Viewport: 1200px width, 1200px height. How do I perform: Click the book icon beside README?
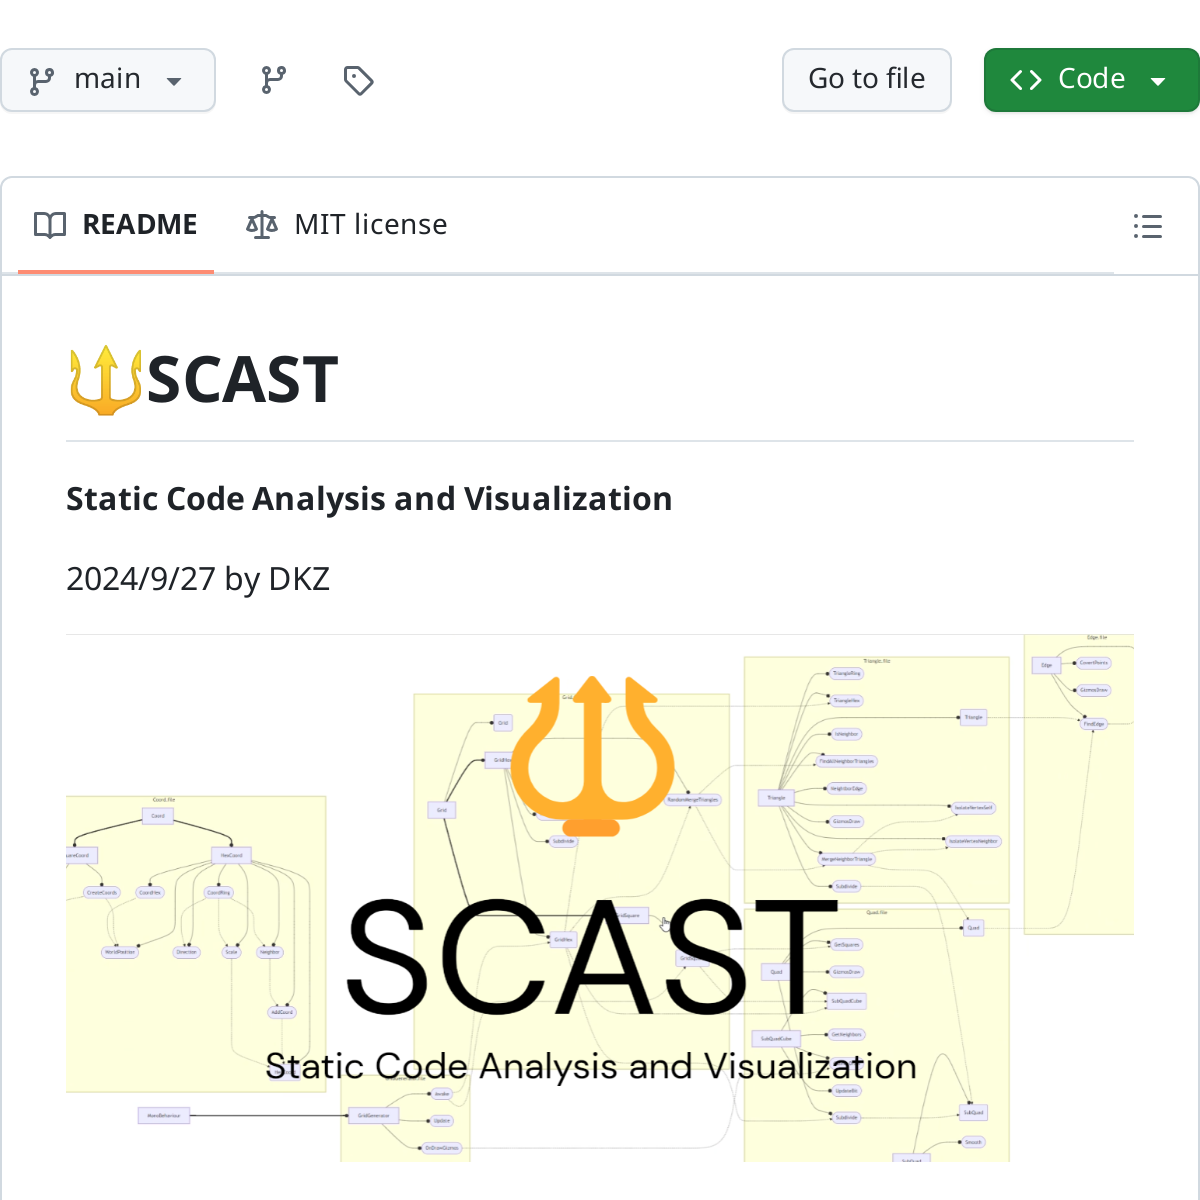click(50, 225)
